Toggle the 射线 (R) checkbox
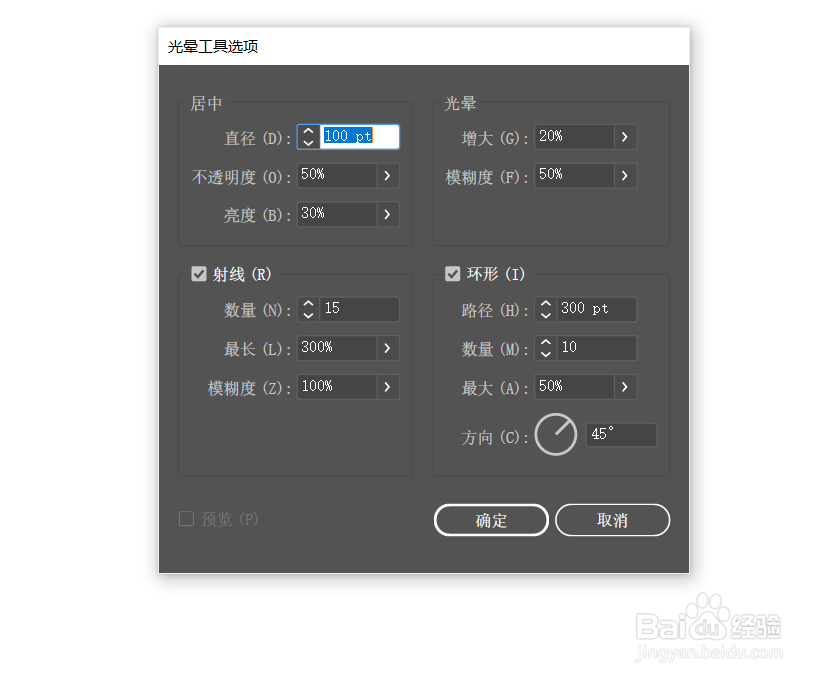The width and height of the screenshot is (829, 681). pyautogui.click(x=199, y=274)
